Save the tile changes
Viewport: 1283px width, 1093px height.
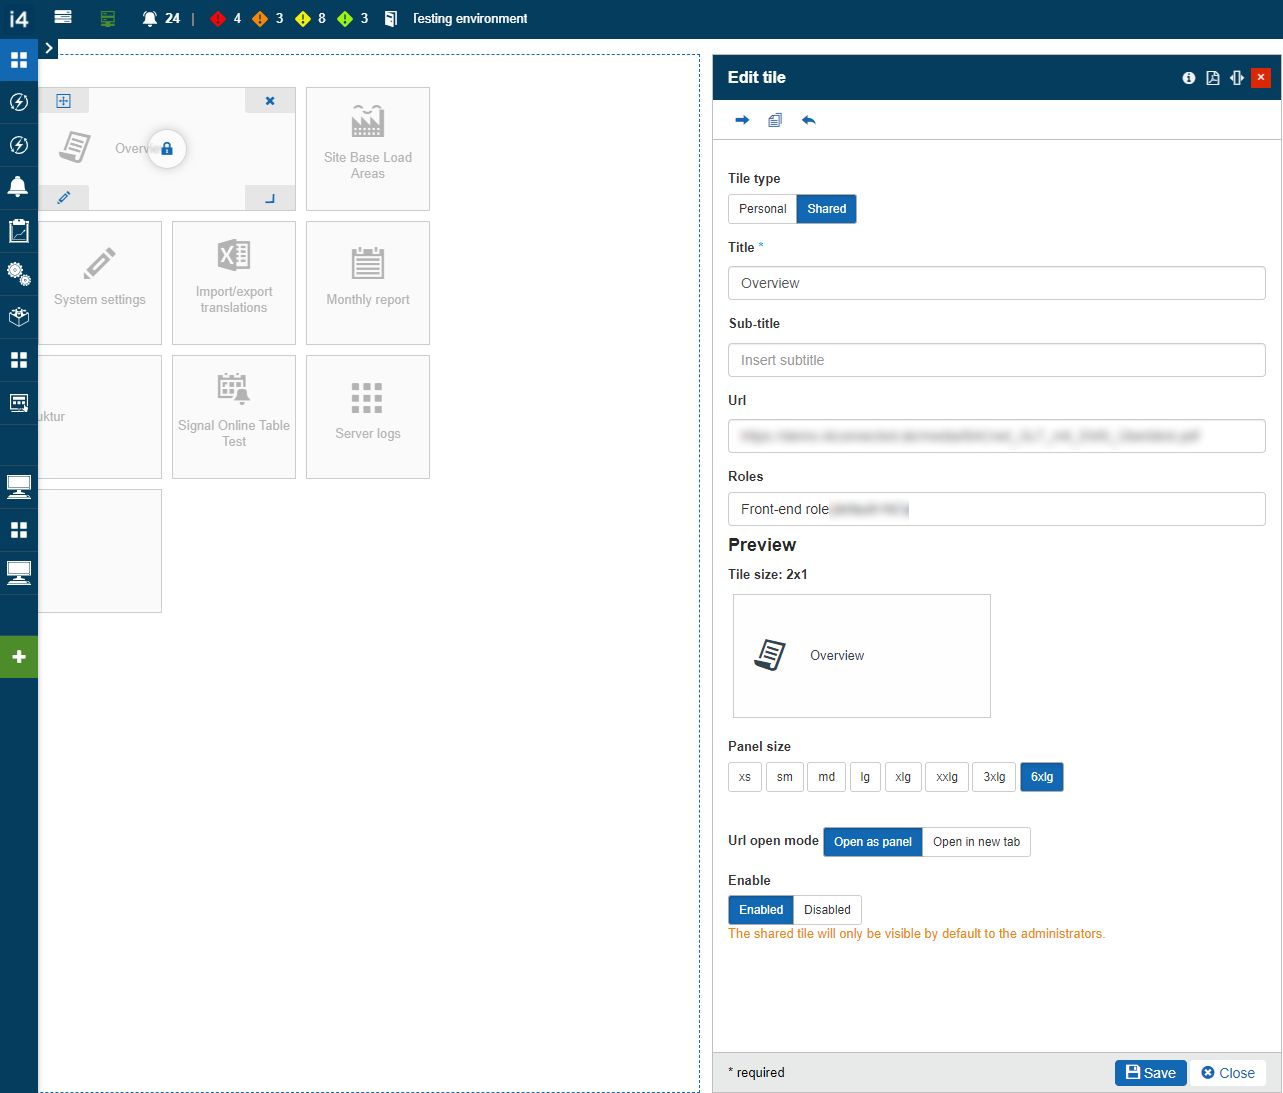click(x=1150, y=1072)
